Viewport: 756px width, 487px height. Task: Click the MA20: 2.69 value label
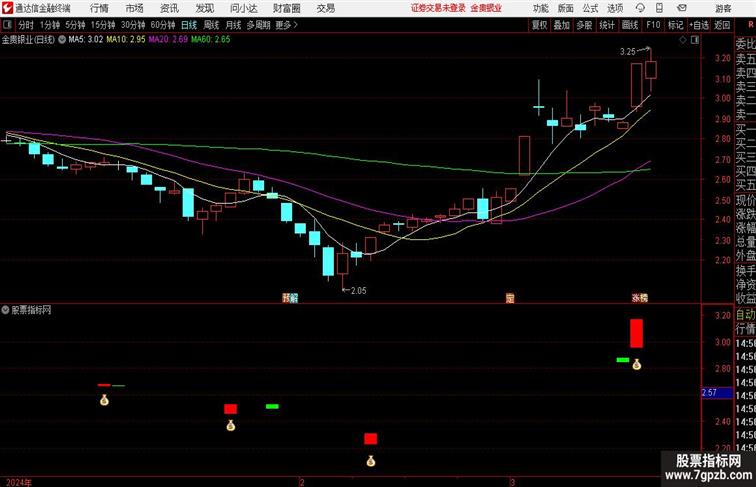168,40
